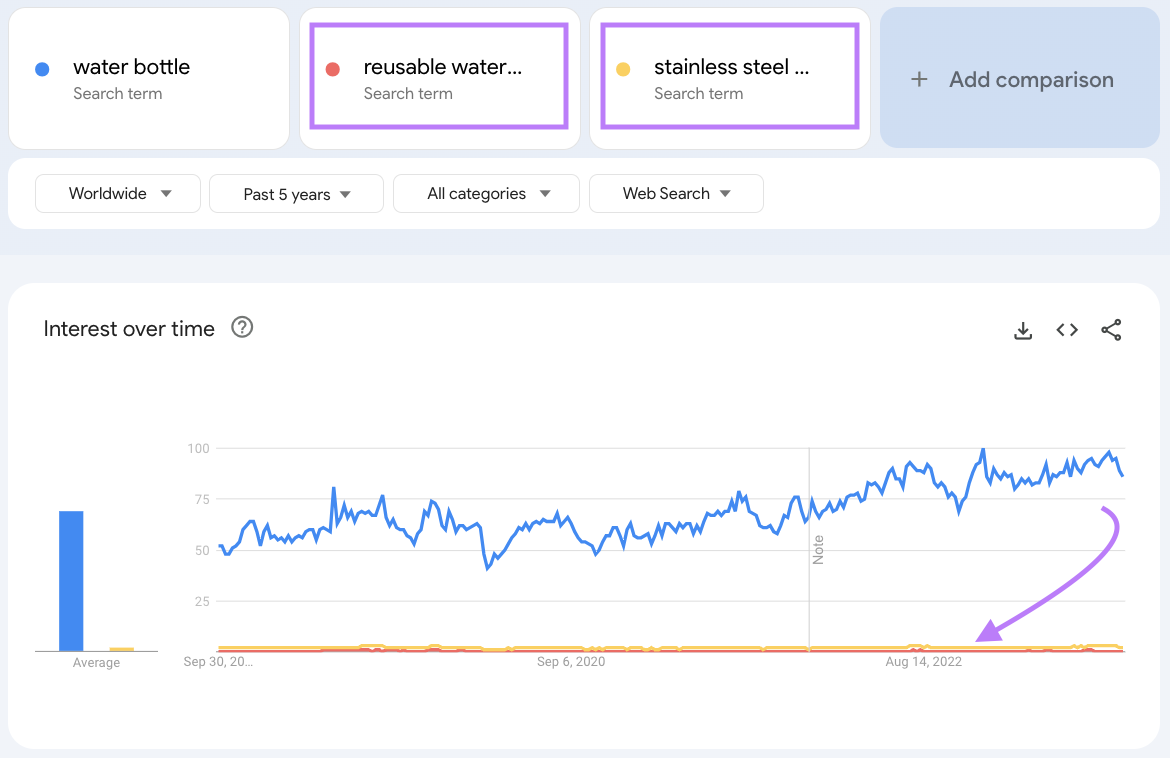1170x758 pixels.
Task: Open the Worldwide location dropdown
Action: [117, 193]
